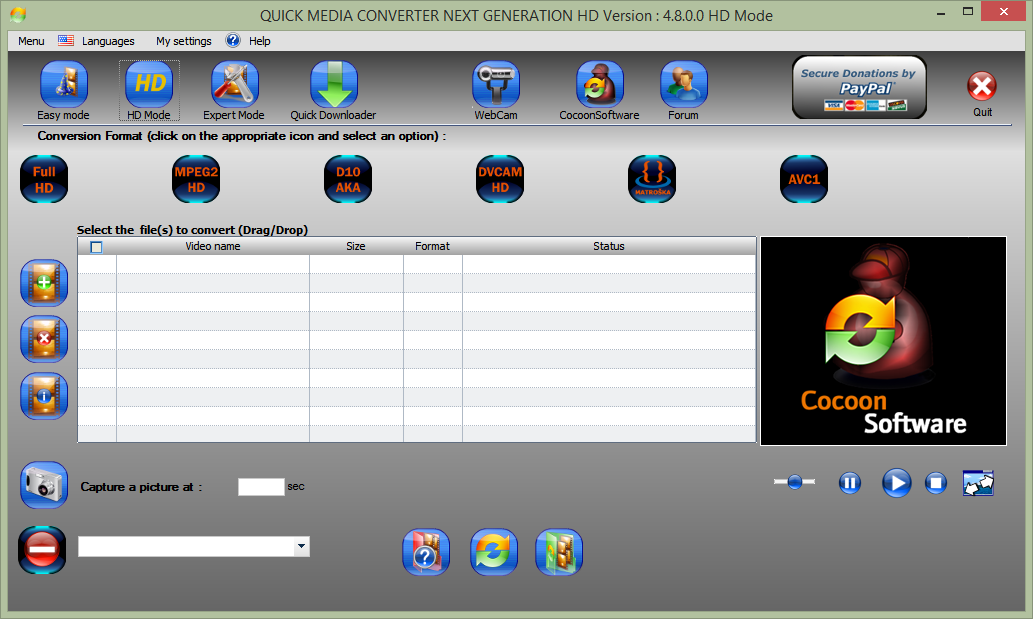Click the Size column header
Image resolution: width=1034 pixels, height=619 pixels.
tap(356, 247)
